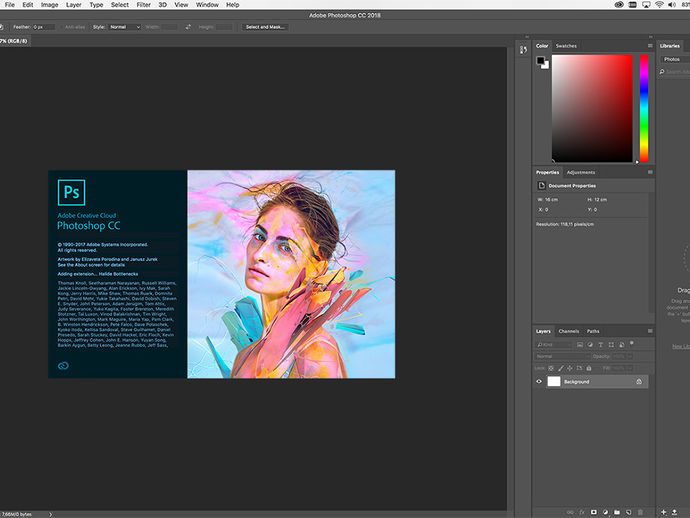Toggle lock position move icon
Image resolution: width=690 pixels, height=518 pixels.
tap(569, 368)
